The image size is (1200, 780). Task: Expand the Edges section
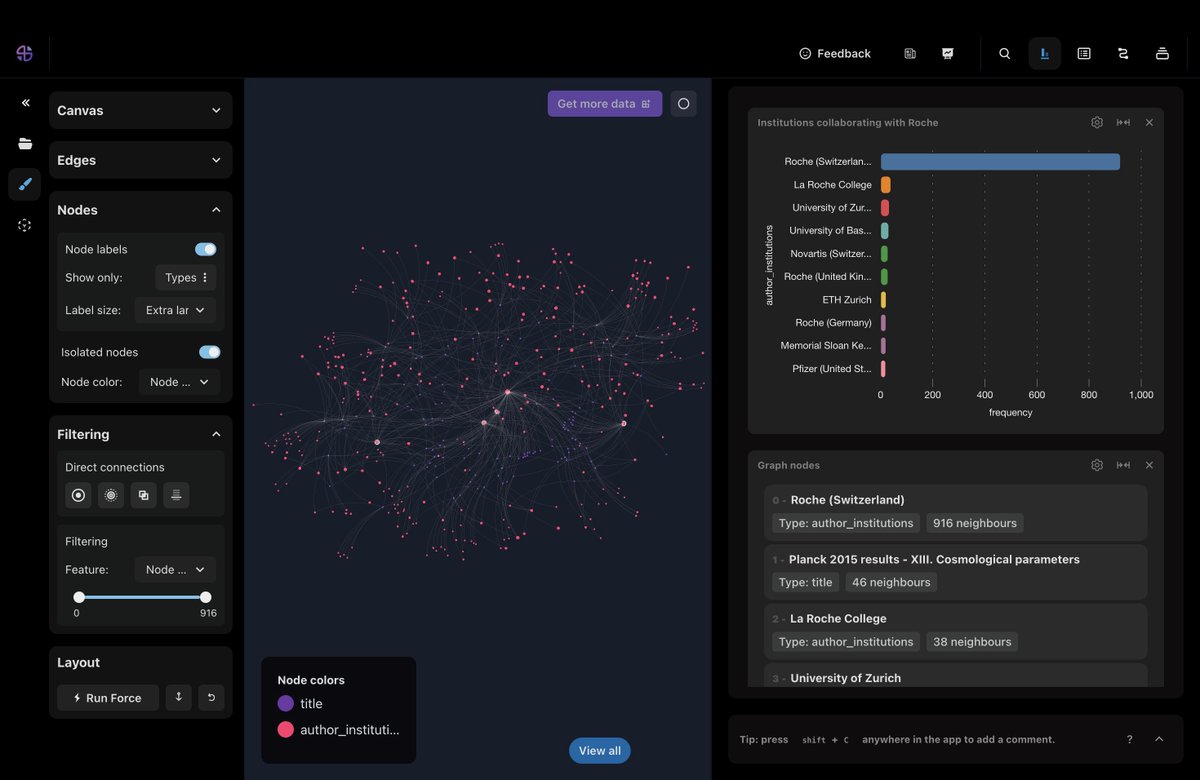click(x=141, y=160)
